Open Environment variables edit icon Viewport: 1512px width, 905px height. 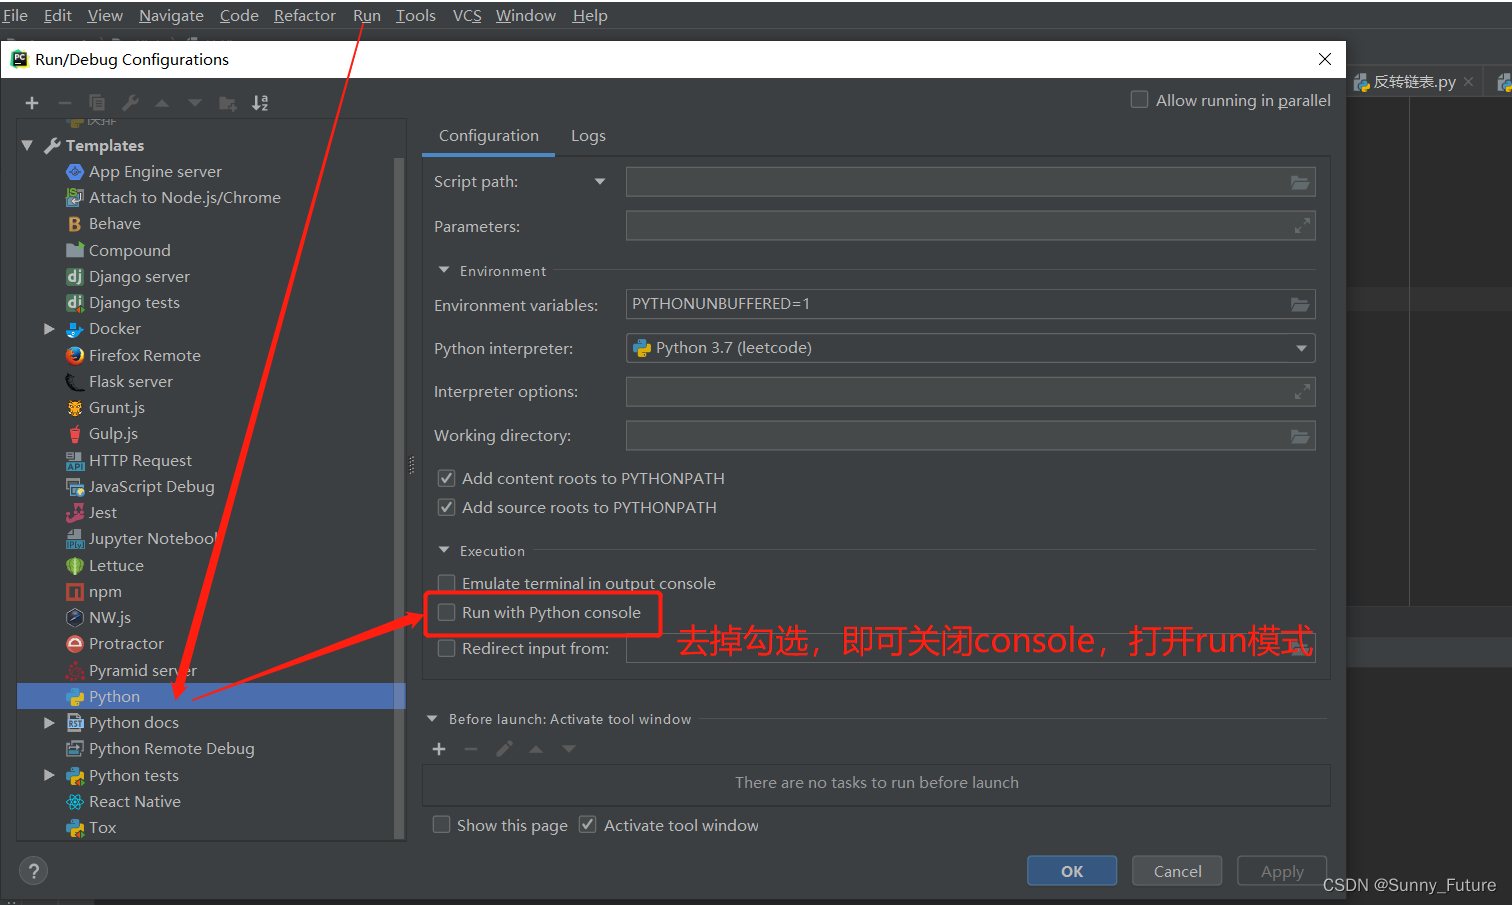tap(1299, 304)
